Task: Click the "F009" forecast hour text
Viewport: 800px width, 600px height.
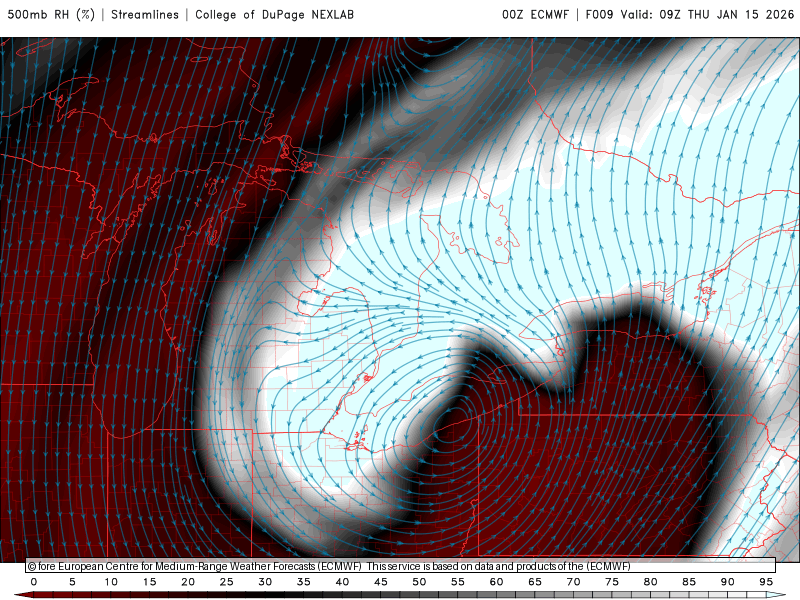Action: point(599,15)
